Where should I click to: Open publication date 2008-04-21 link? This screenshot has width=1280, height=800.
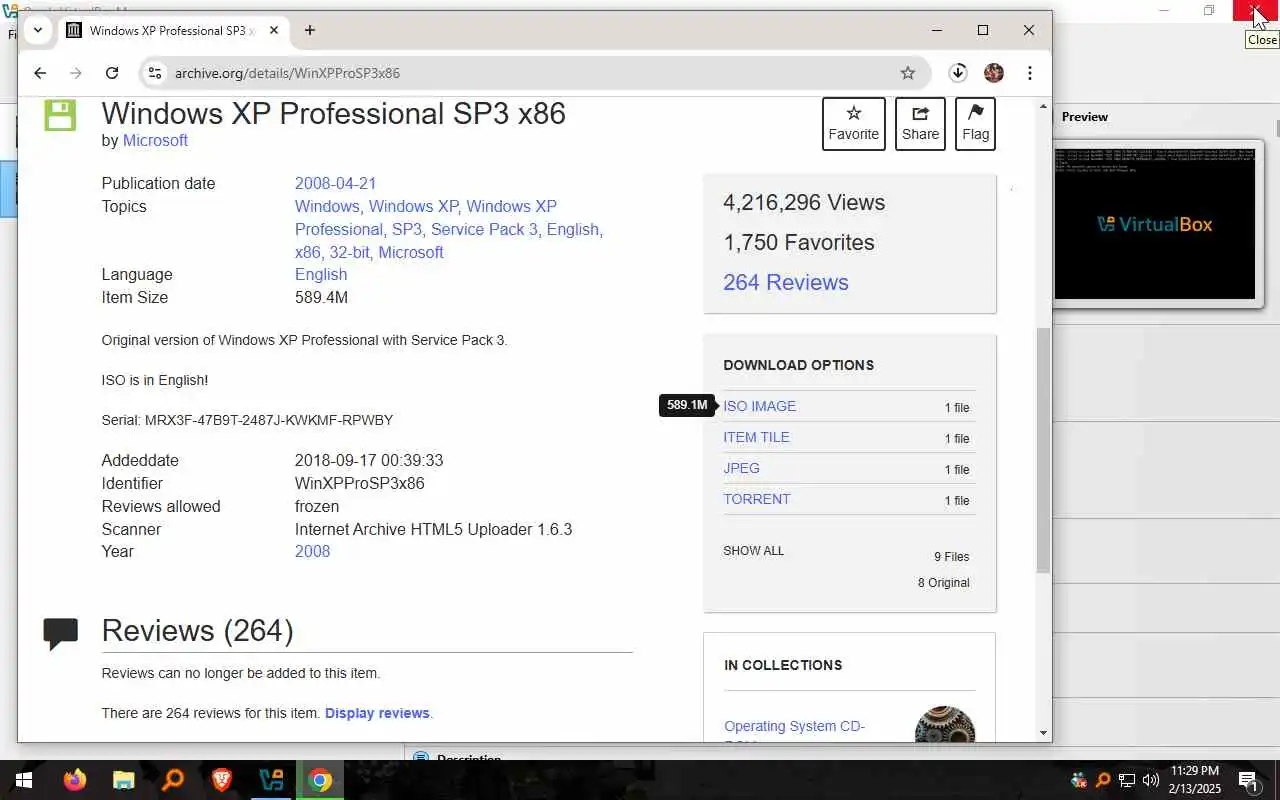[335, 184]
